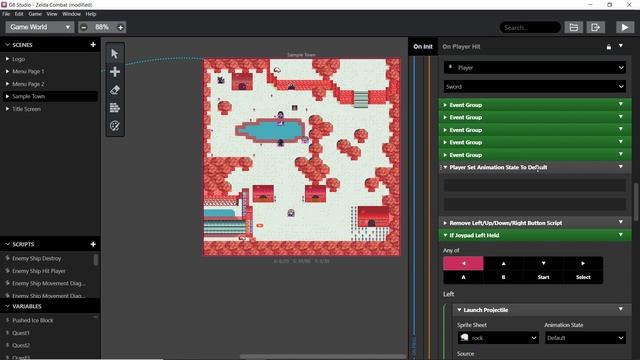Screen dimensions: 640x360
Task: Open the Edit menu
Action: pos(19,14)
